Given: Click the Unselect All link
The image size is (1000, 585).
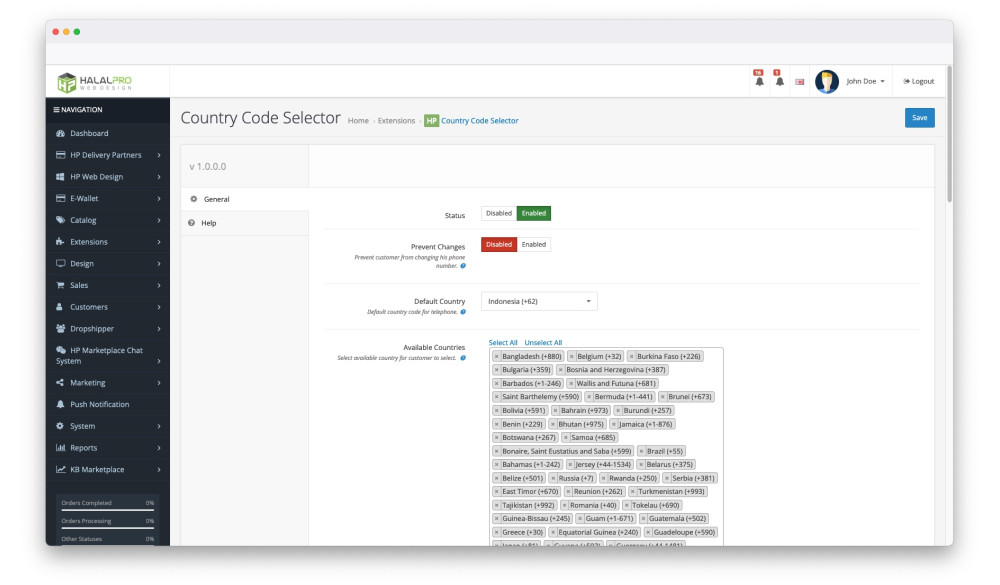Looking at the screenshot, I should [543, 343].
